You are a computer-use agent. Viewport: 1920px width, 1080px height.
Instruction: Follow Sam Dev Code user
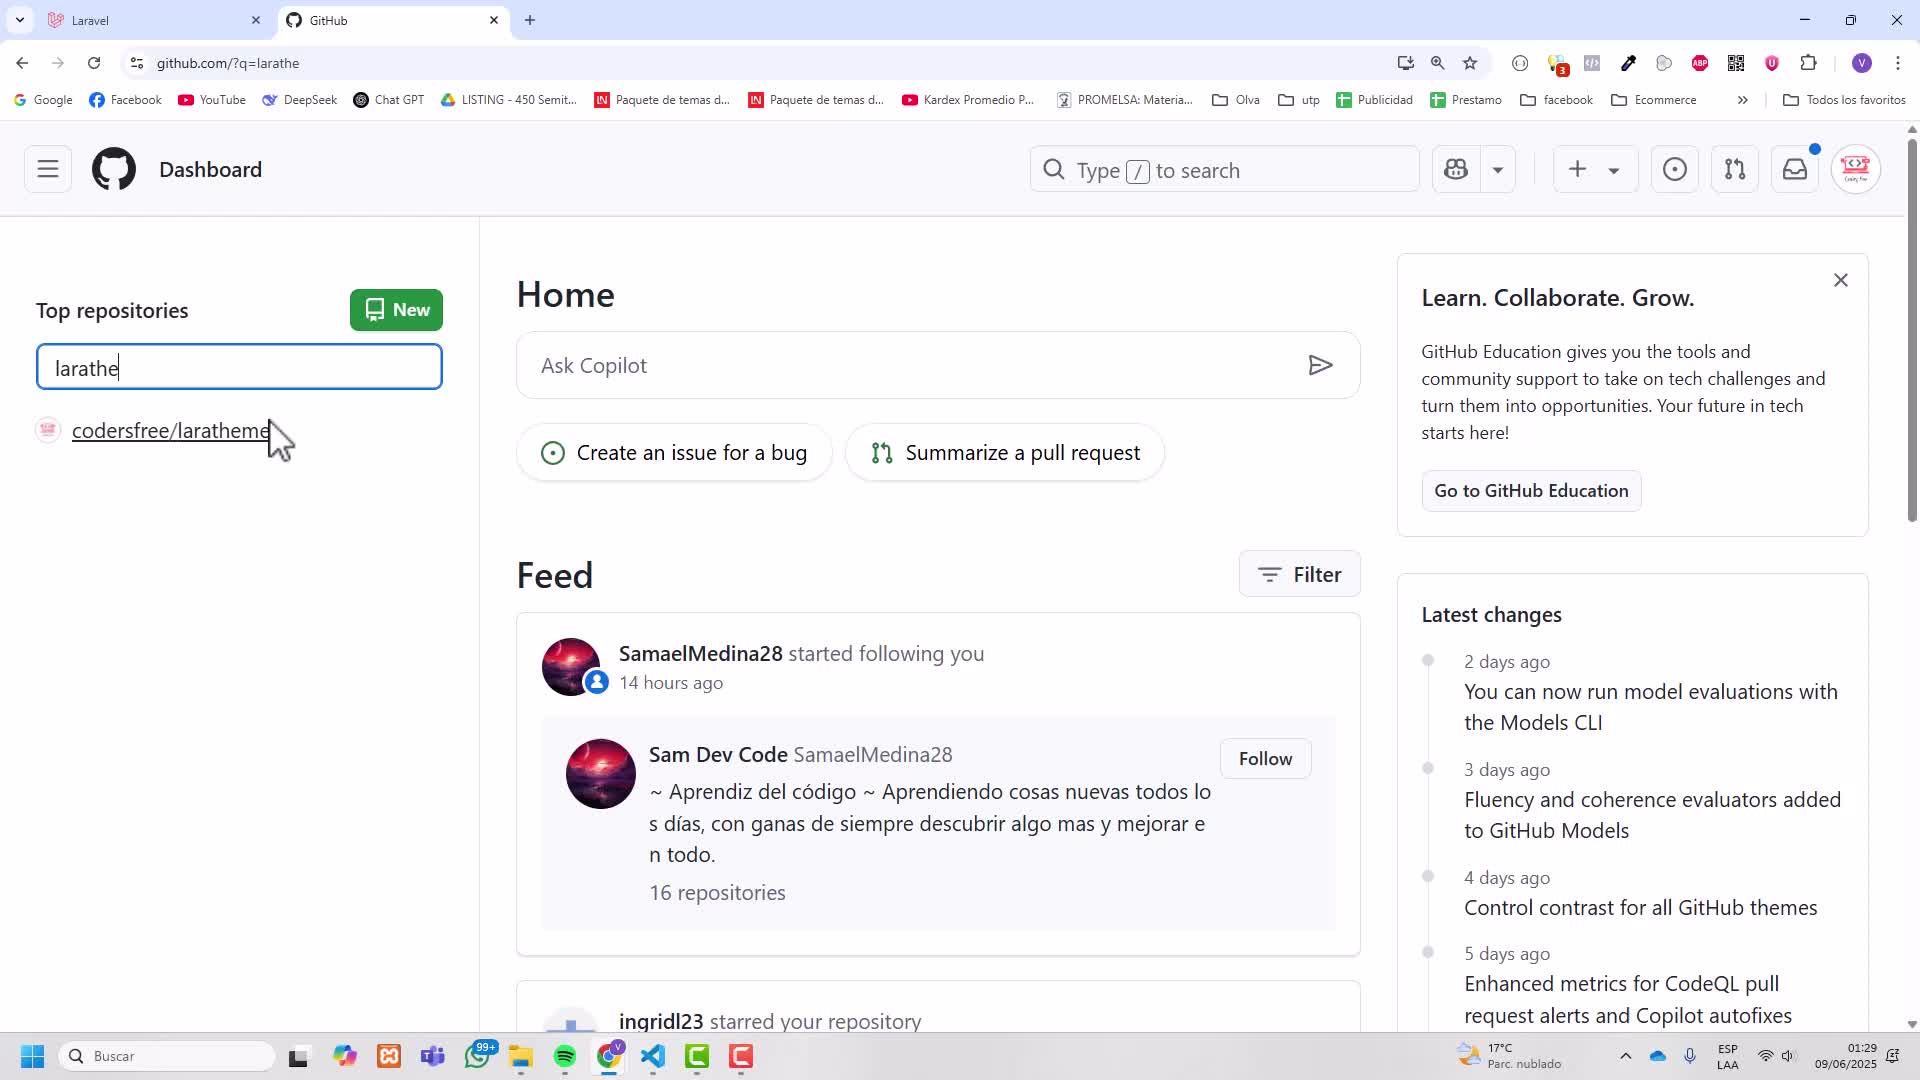coord(1265,759)
